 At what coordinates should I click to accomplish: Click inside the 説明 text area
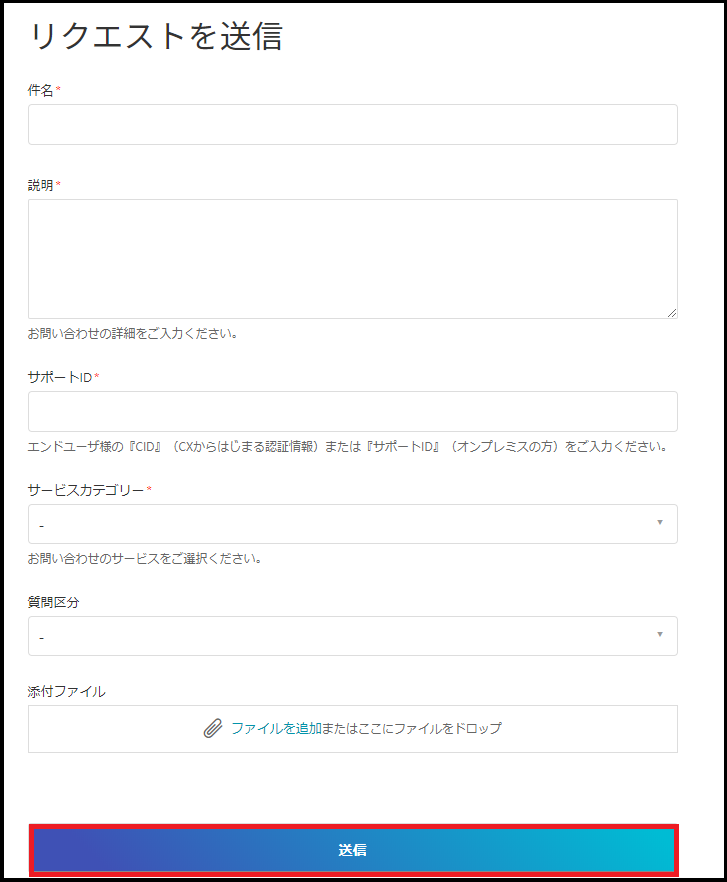[352, 258]
